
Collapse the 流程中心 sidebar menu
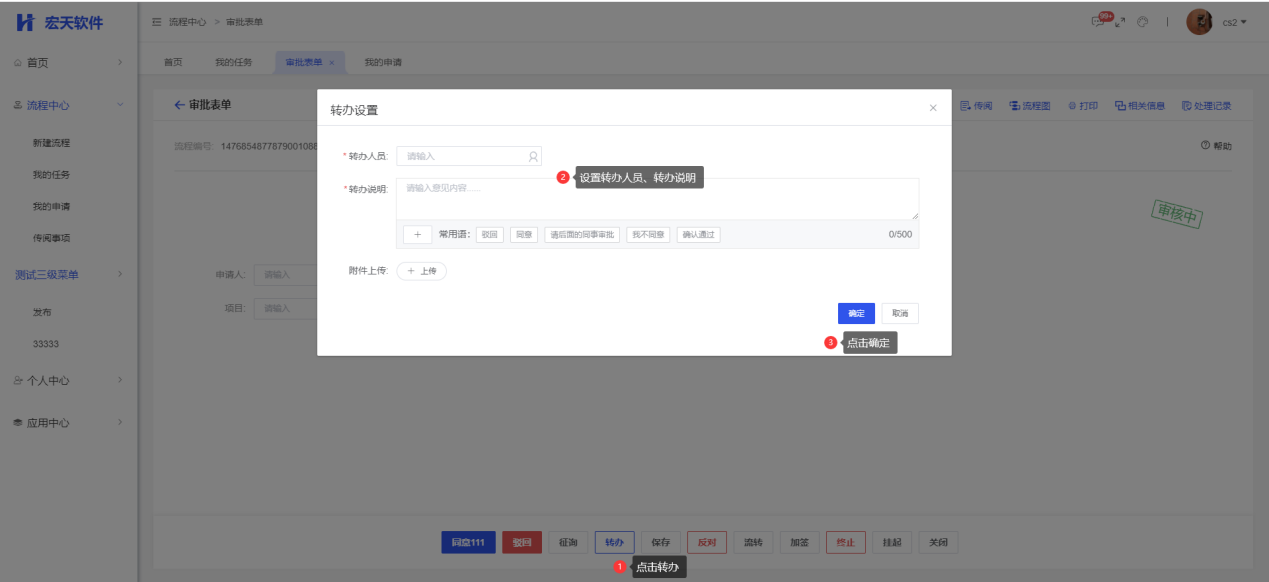(120, 105)
